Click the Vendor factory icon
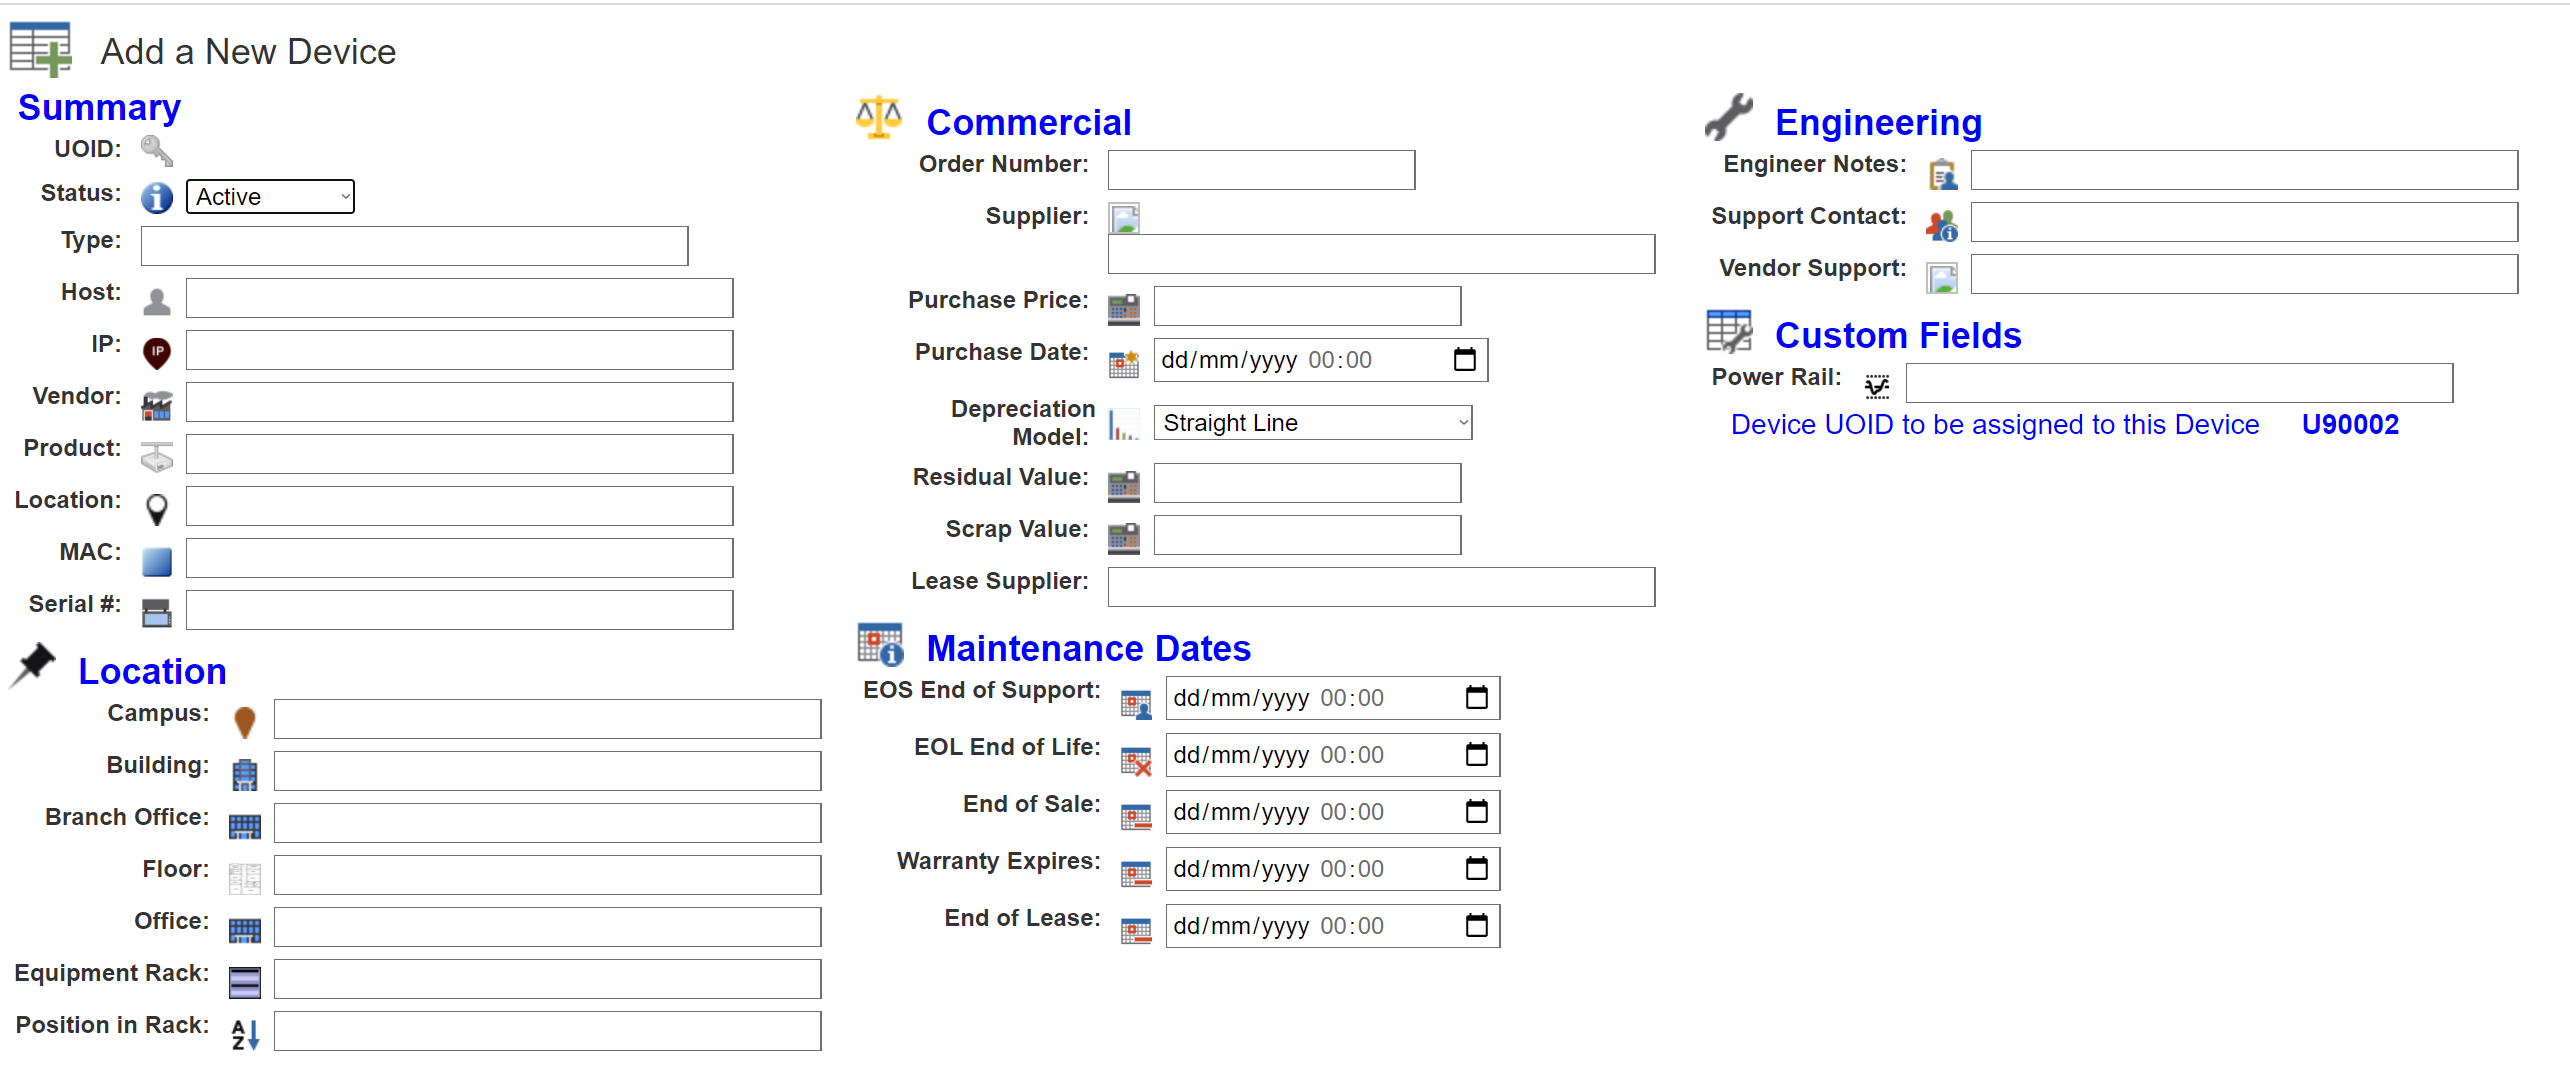Image resolution: width=2570 pixels, height=1071 pixels. tap(156, 405)
